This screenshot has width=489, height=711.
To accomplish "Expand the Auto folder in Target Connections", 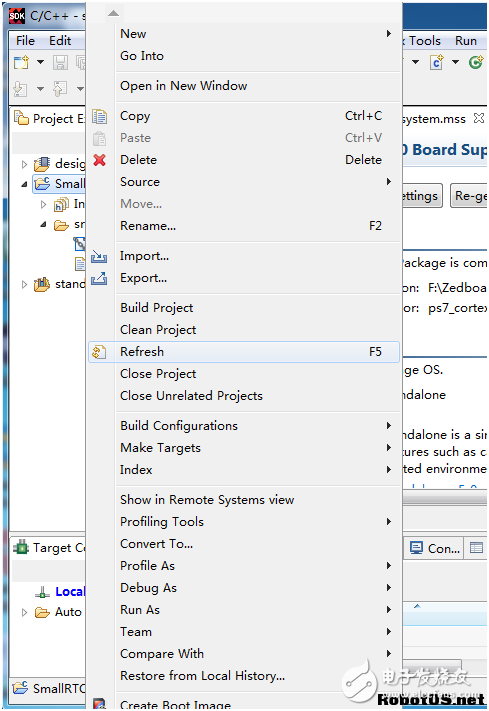I will (x=24, y=613).
